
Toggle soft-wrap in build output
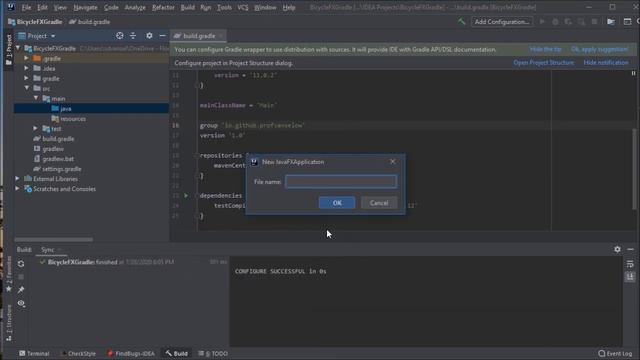coord(630,264)
